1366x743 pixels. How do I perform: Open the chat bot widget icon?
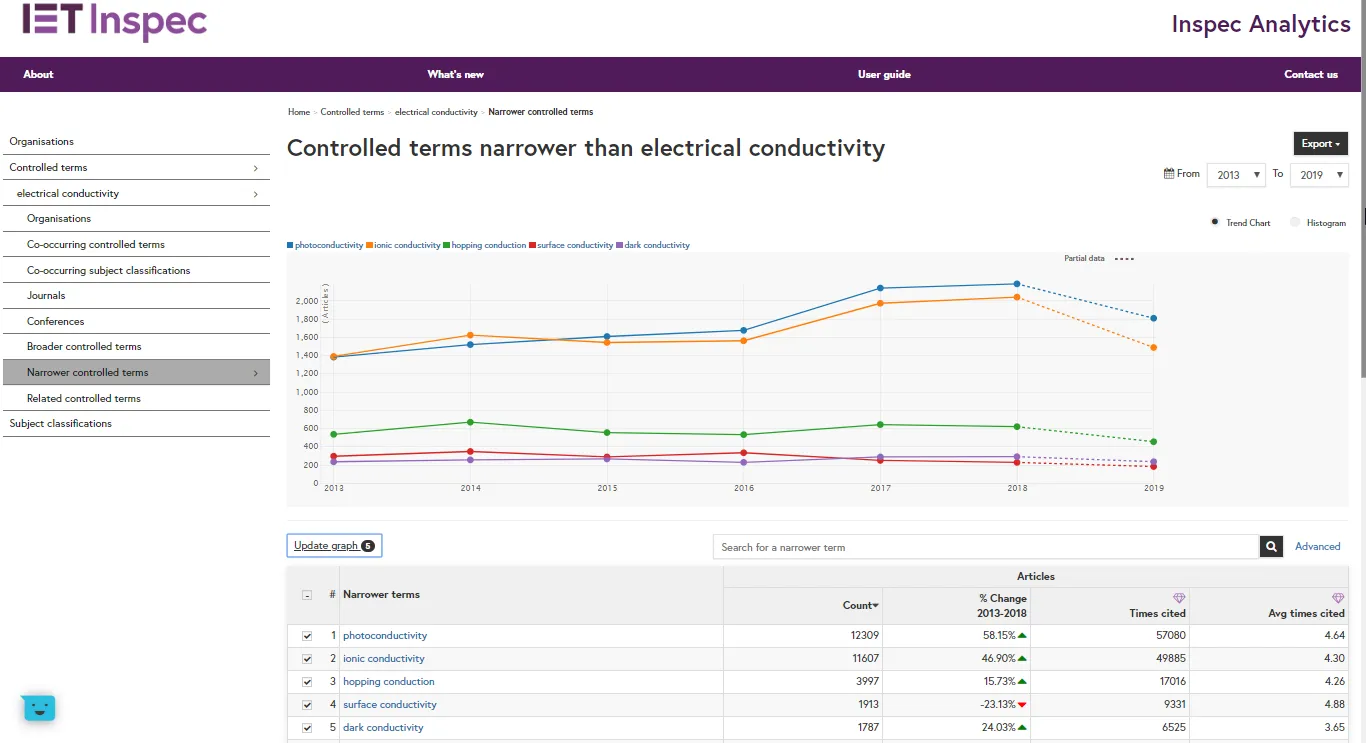(x=38, y=708)
